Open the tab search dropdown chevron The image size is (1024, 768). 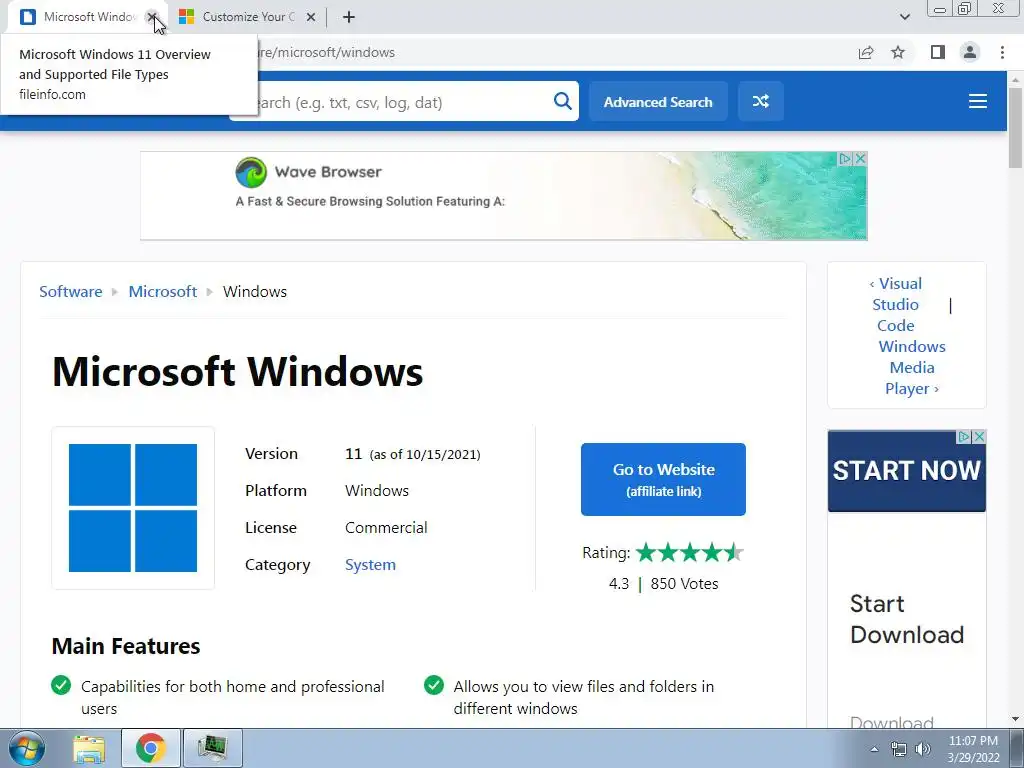click(x=904, y=17)
